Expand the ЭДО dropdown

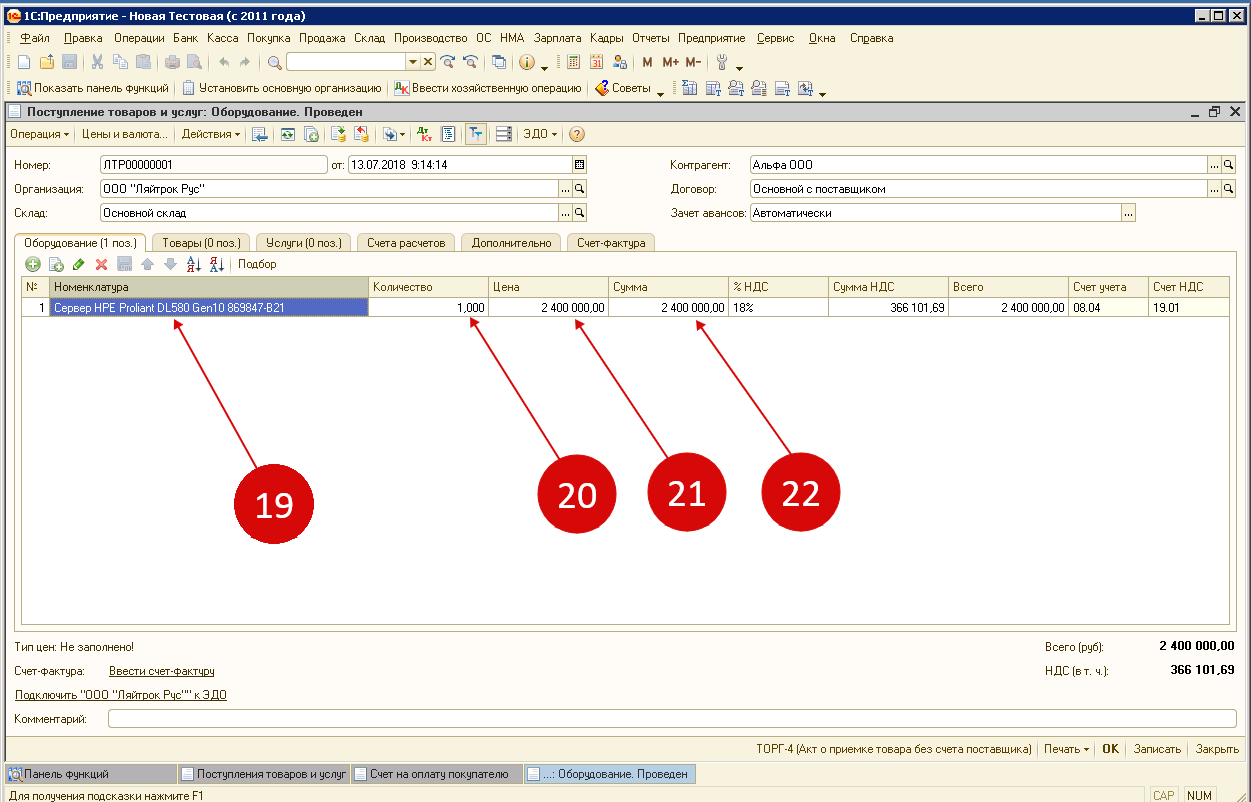540,134
